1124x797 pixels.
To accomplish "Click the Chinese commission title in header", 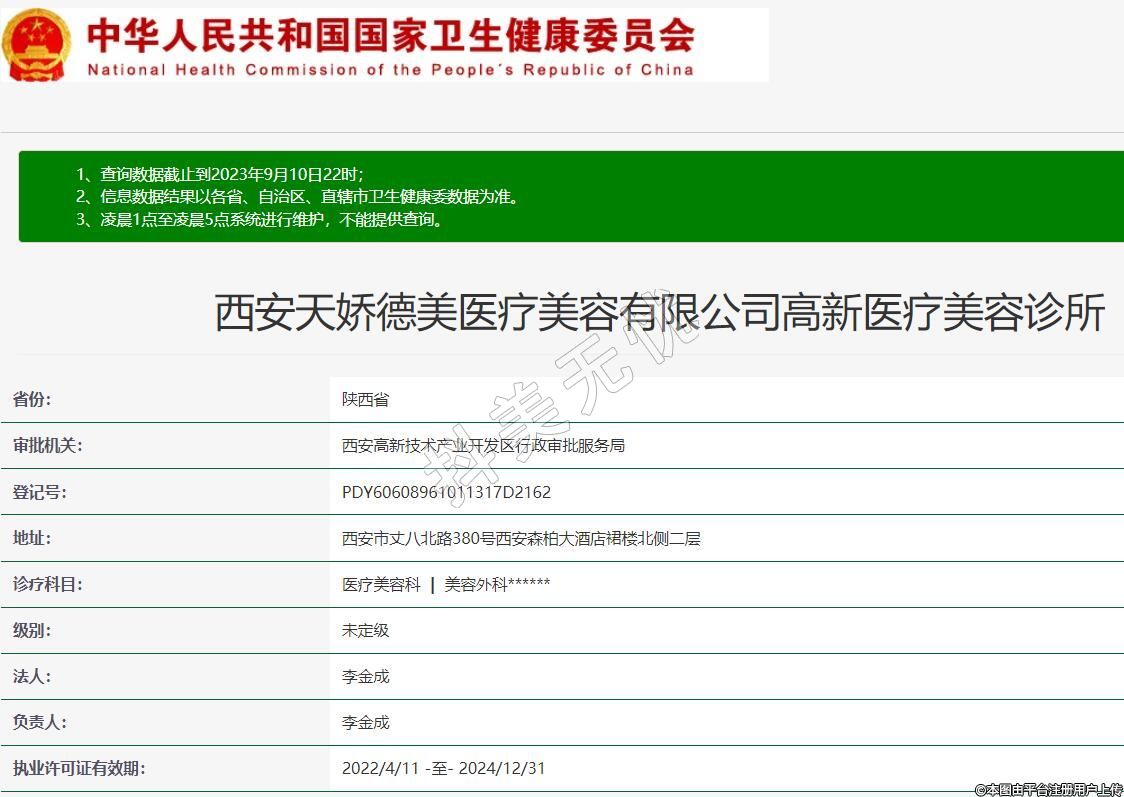I will (390, 35).
